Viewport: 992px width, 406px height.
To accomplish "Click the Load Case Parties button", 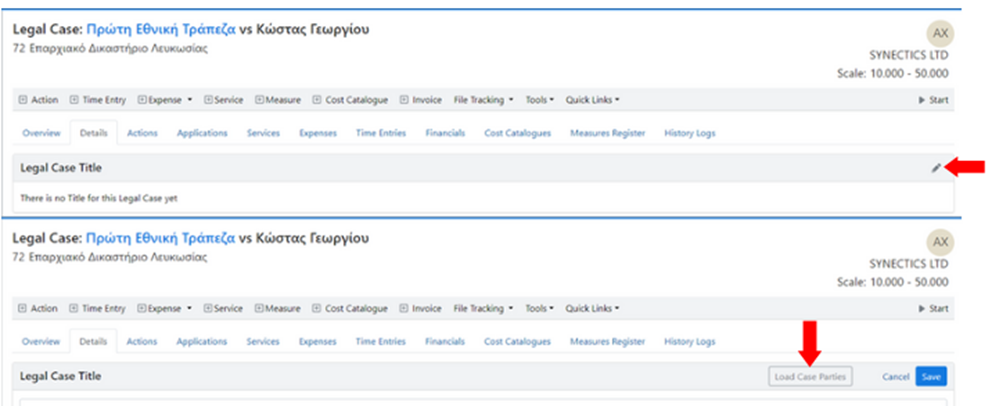I will 810,377.
